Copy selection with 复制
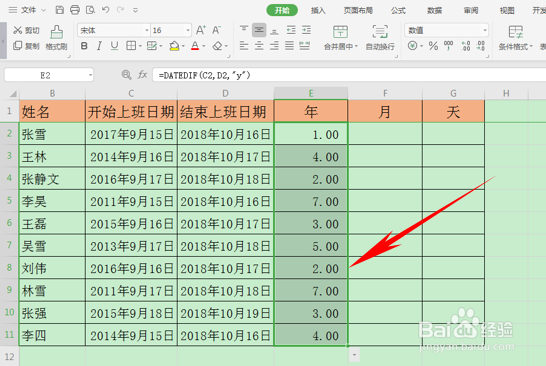 point(26,46)
